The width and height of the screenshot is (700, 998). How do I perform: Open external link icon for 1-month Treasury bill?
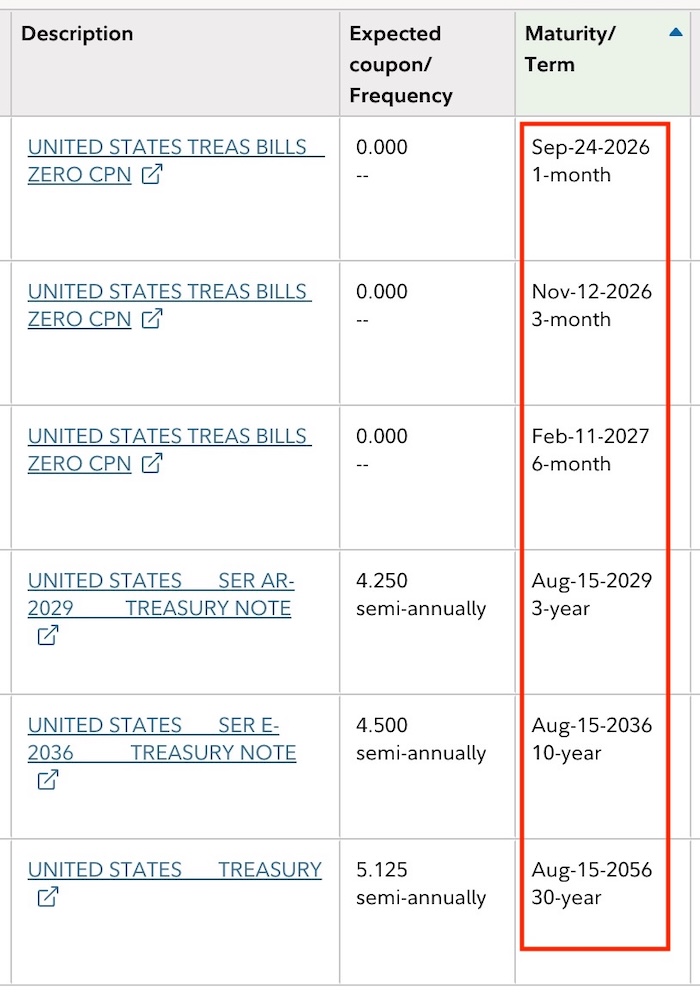tap(151, 174)
